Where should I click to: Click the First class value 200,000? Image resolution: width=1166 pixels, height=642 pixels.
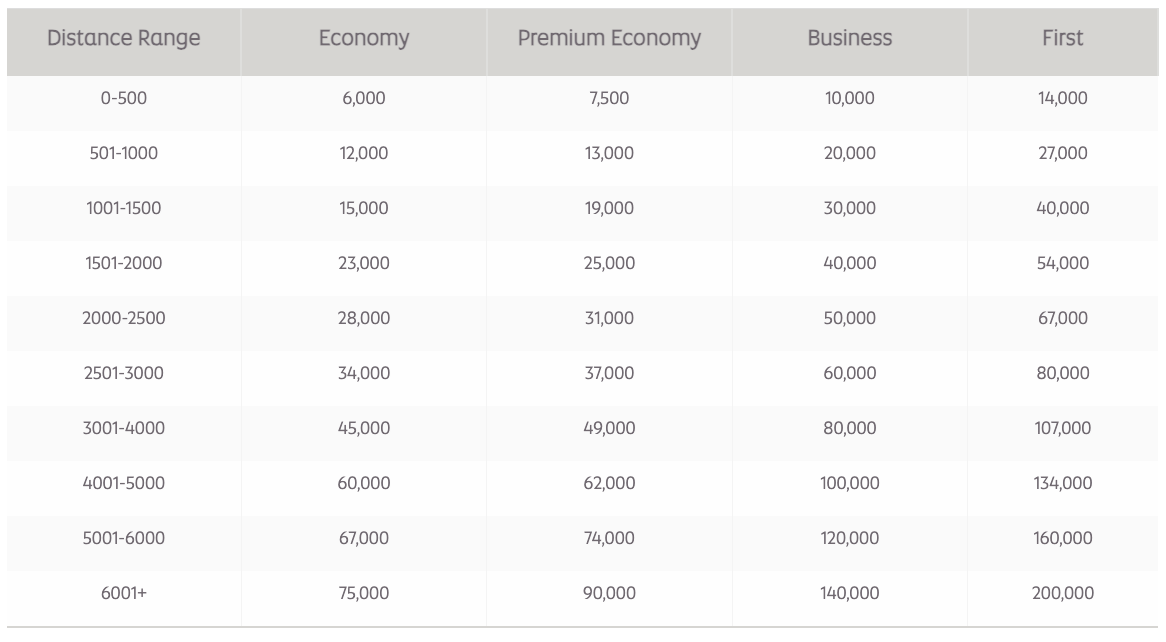pyautogui.click(x=1062, y=593)
